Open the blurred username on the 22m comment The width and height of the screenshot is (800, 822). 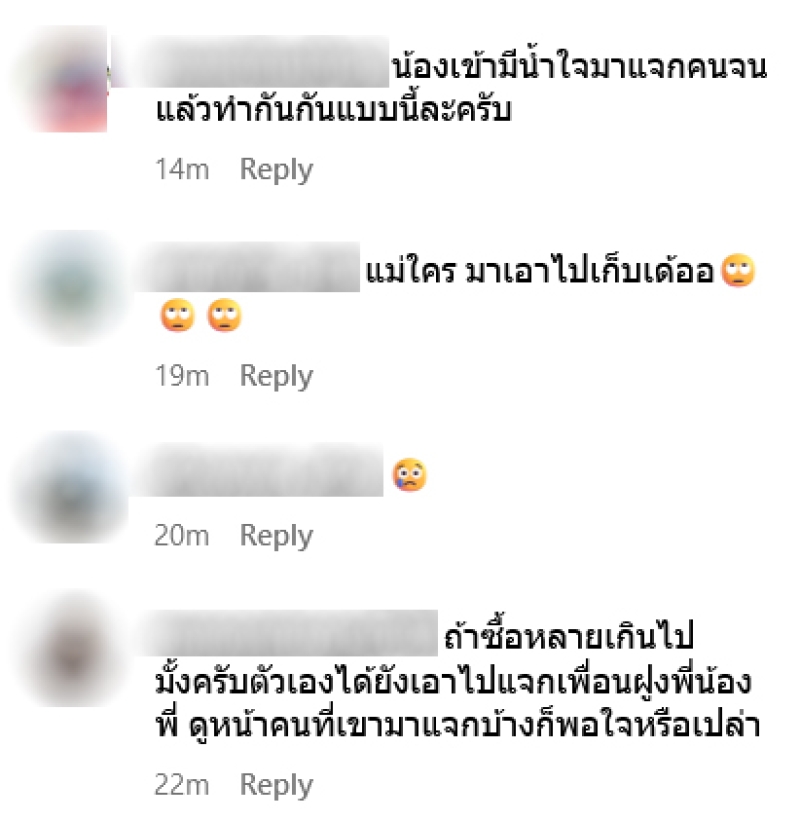(286, 633)
